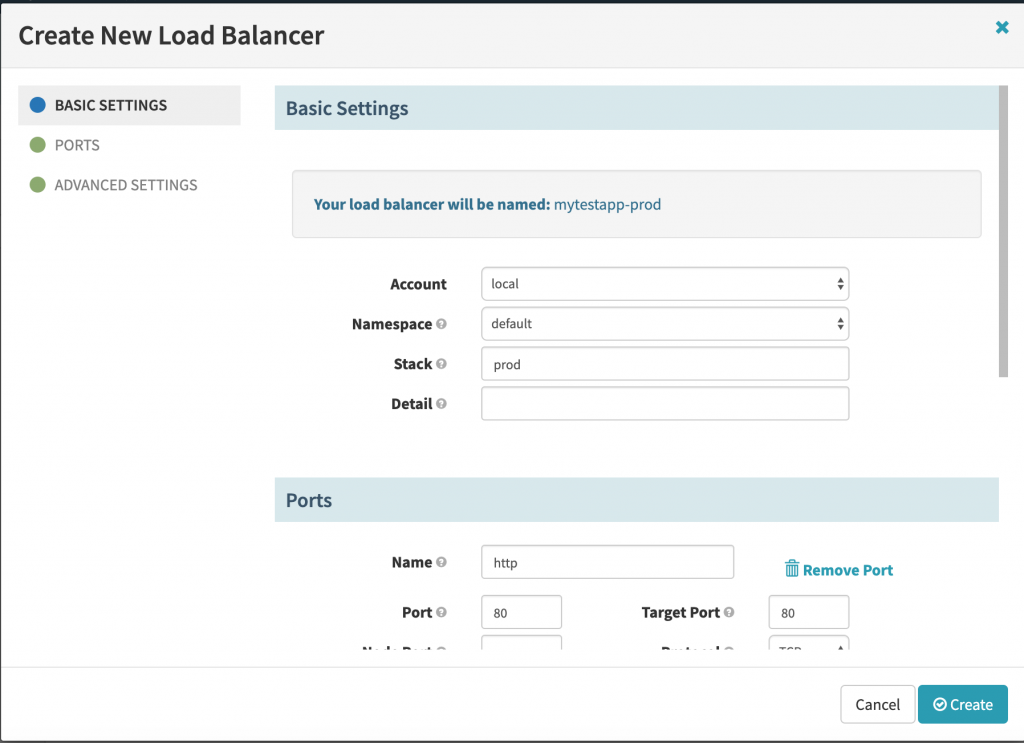Screen dimensions: 1024x743
Task: Click the help icon beside port Name
Action: click(442, 562)
